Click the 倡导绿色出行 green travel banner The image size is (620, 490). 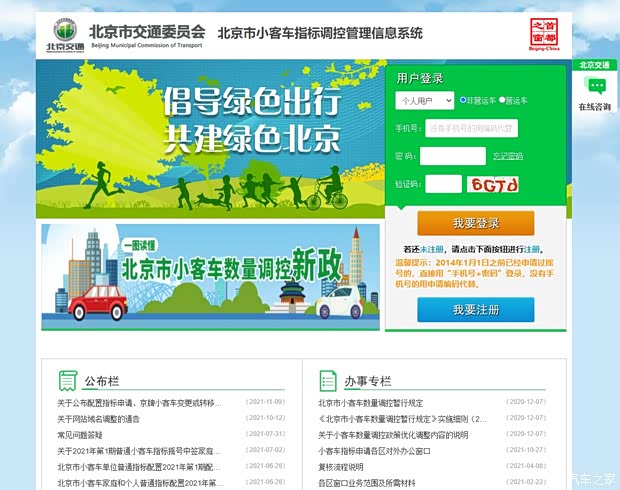pos(210,138)
